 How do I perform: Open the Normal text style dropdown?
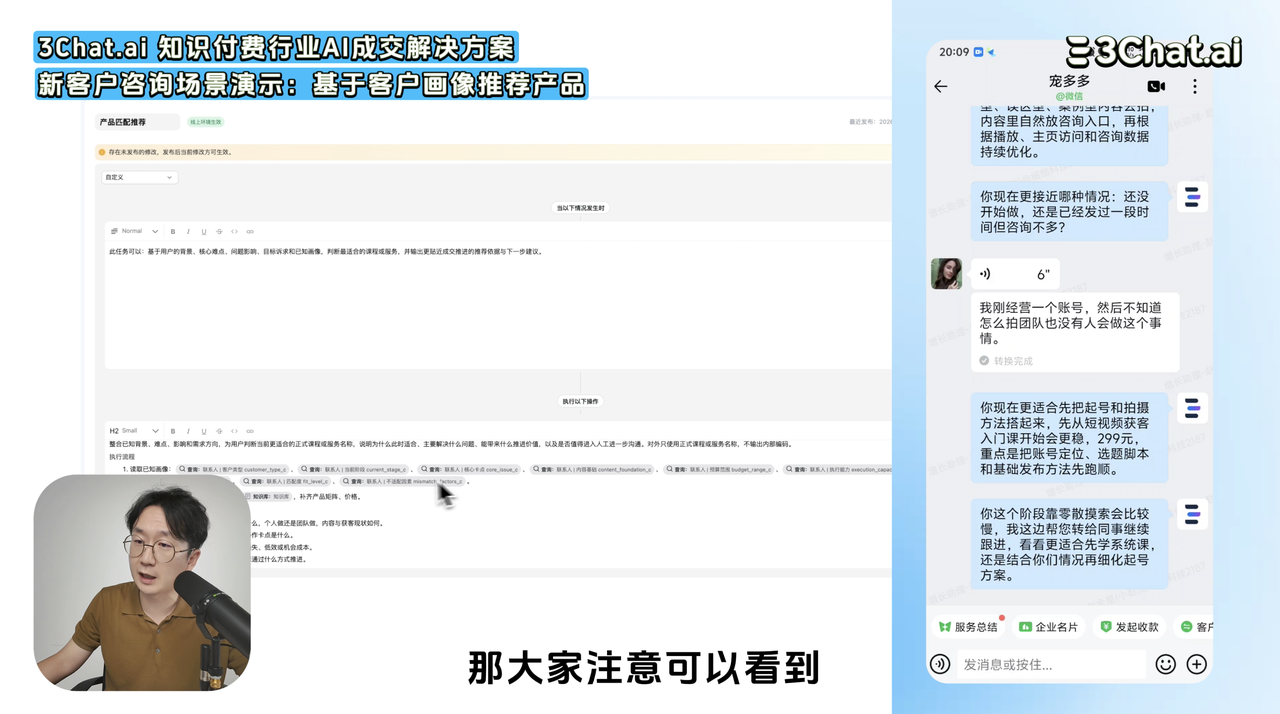(135, 231)
